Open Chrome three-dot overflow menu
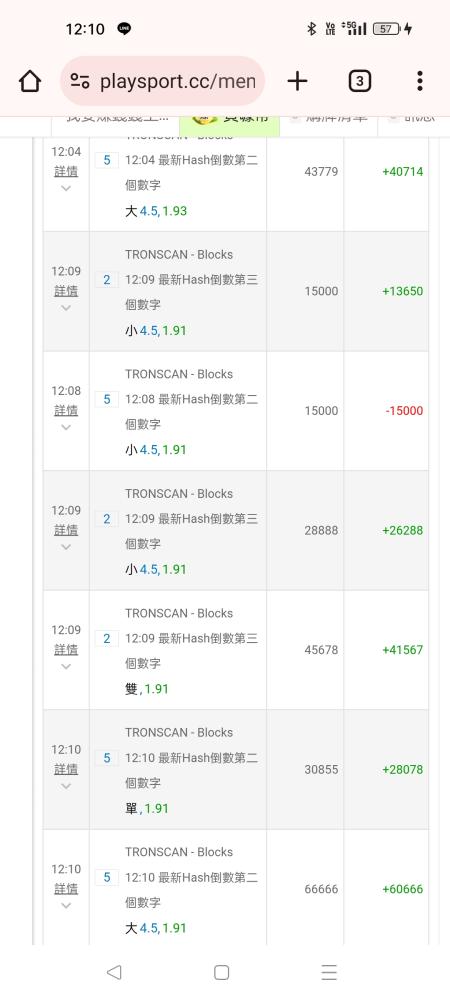Screen dimensions: 450x1000 point(419,81)
